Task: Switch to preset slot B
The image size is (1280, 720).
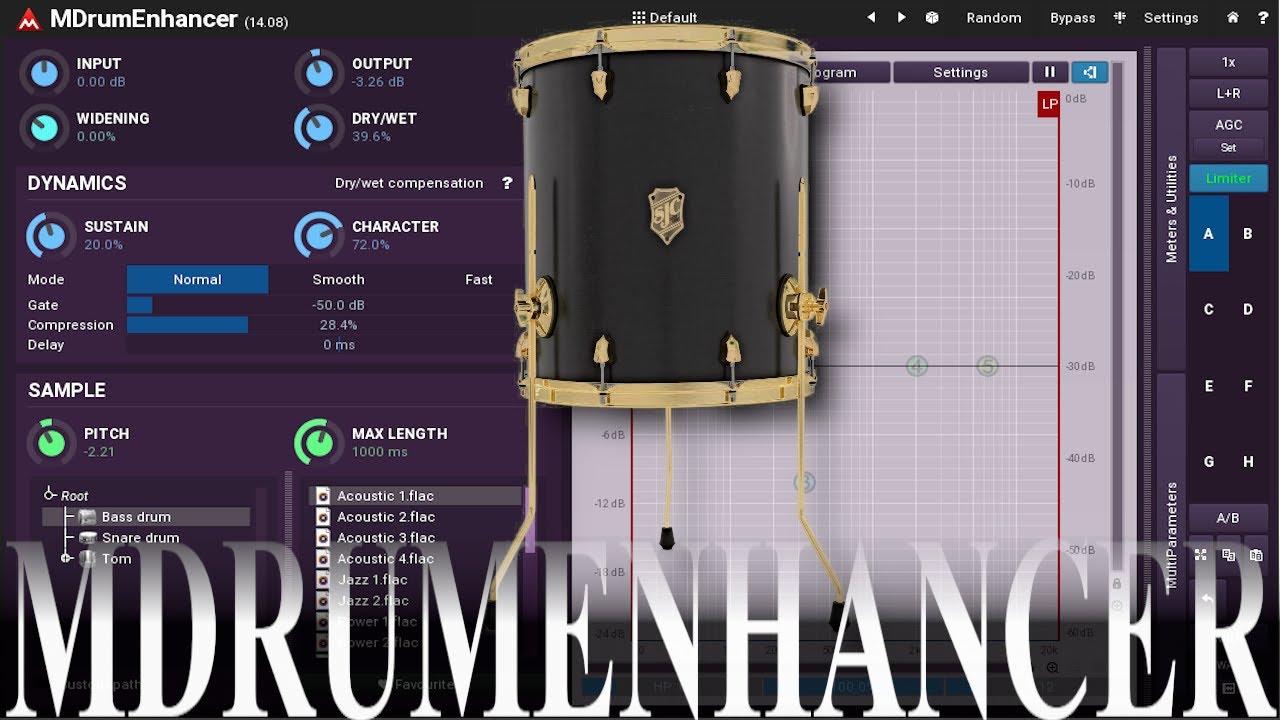Action: coord(1248,234)
